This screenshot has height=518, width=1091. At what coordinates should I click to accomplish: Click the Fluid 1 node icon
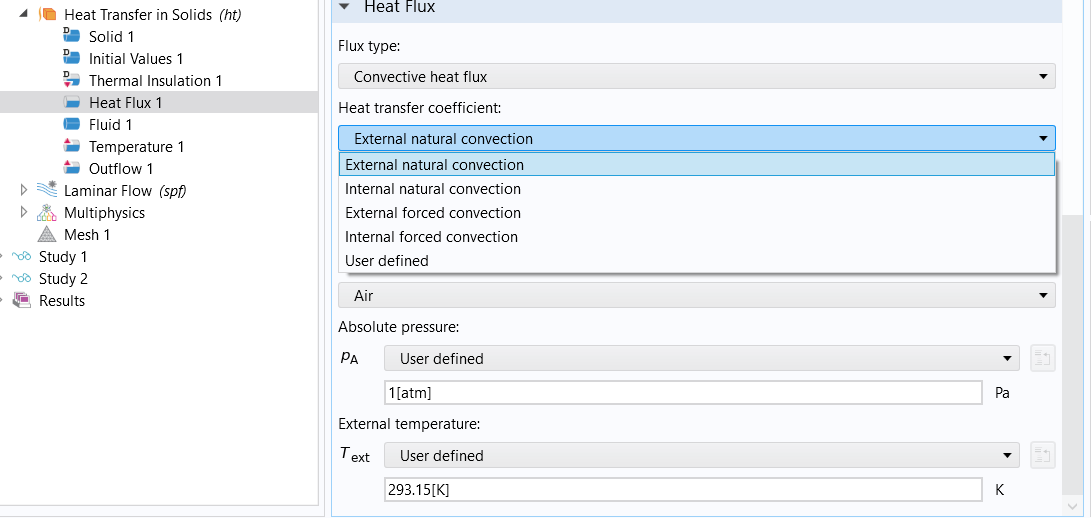click(x=71, y=125)
